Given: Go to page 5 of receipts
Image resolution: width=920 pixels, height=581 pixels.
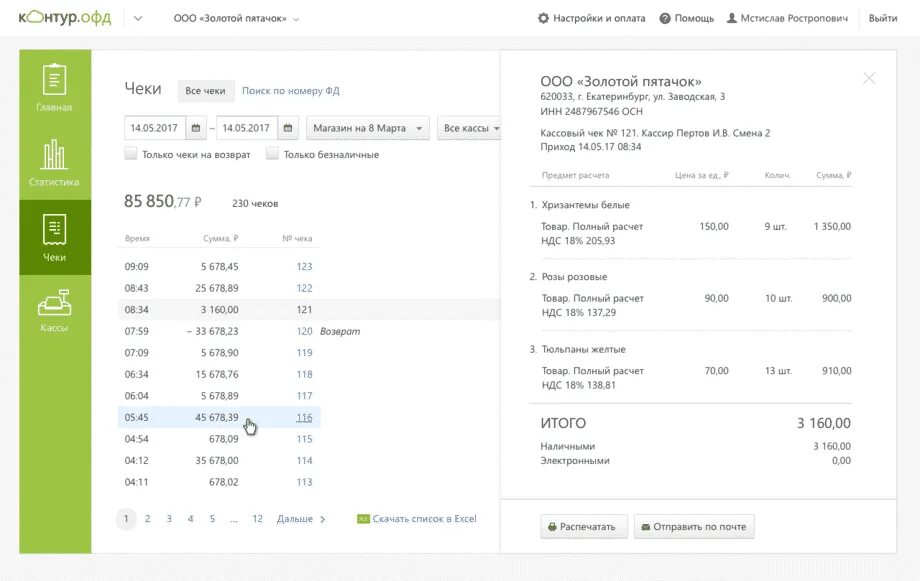Looking at the screenshot, I should pyautogui.click(x=212, y=519).
